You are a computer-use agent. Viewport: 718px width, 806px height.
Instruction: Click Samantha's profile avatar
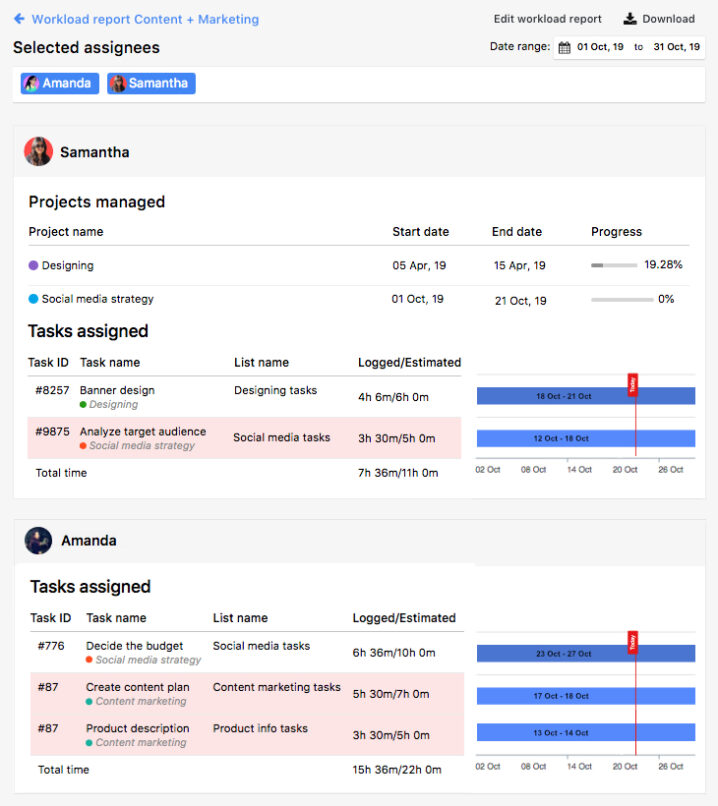click(x=36, y=151)
